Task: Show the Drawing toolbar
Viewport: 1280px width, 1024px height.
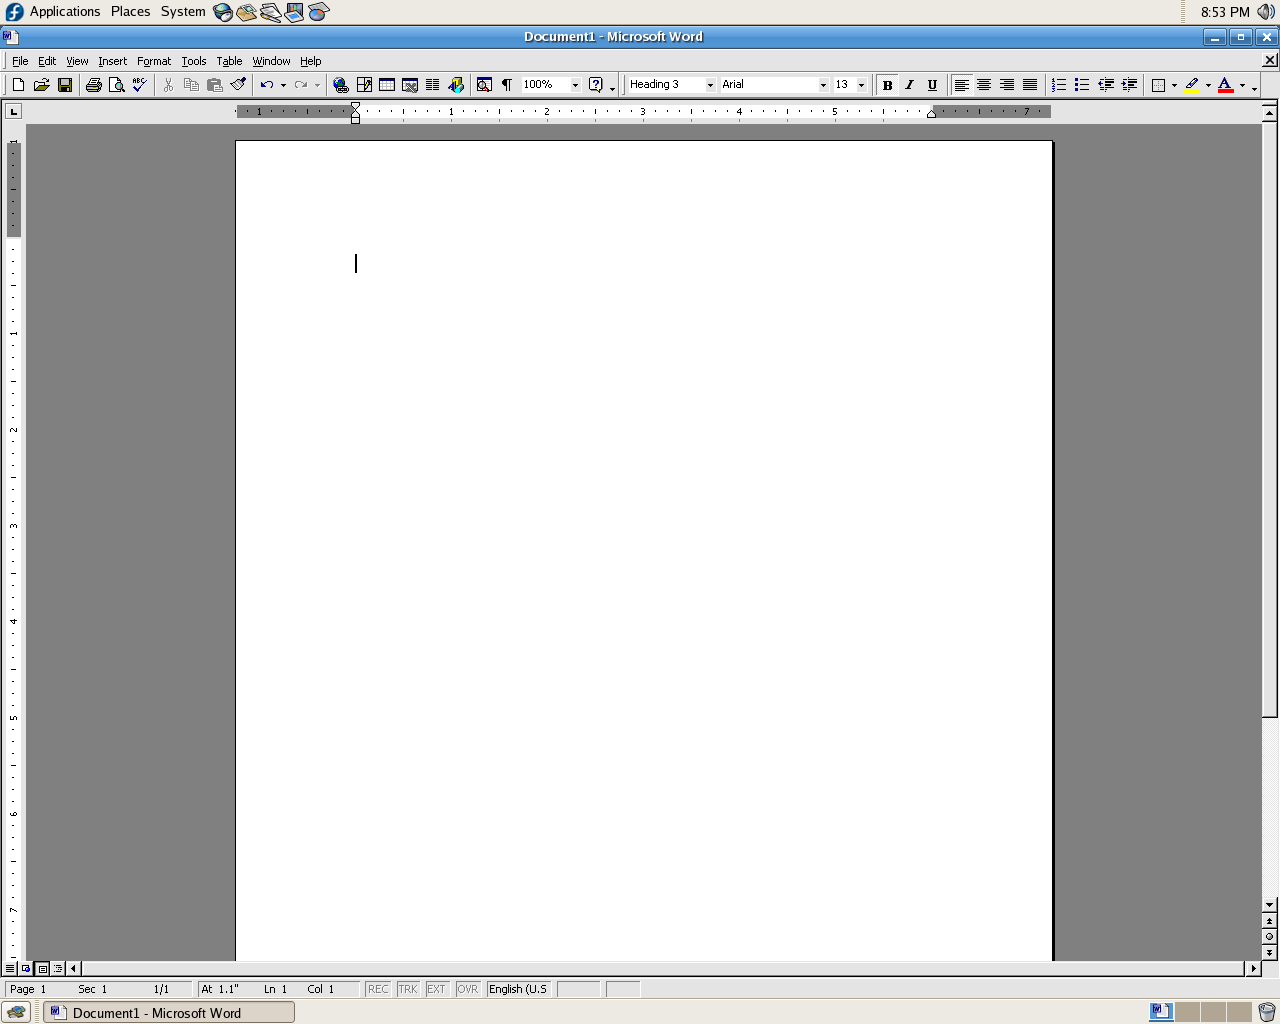Action: click(456, 85)
